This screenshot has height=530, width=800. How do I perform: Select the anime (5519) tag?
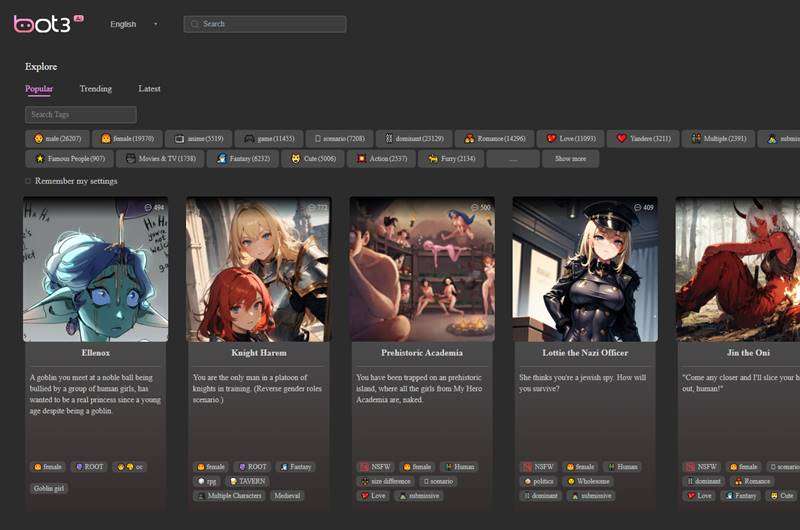pyautogui.click(x=198, y=138)
